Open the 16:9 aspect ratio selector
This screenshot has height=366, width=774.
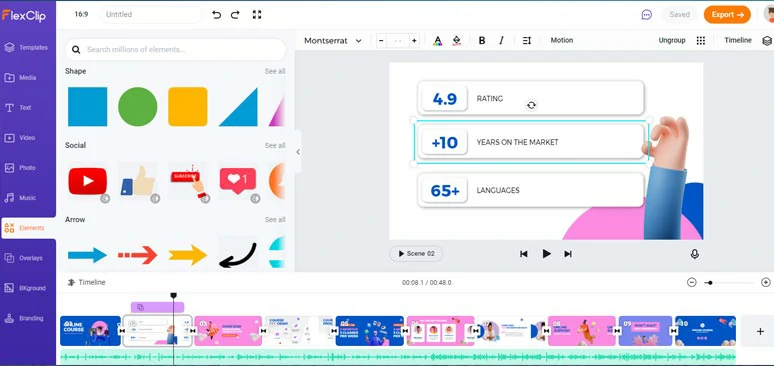pos(81,14)
